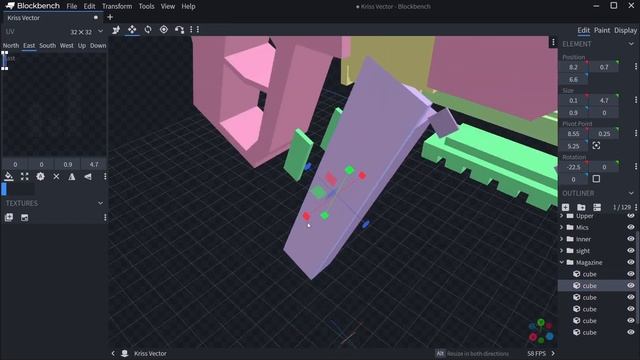640x360 pixels.
Task: Select the South UV face tab
Action: click(x=47, y=45)
